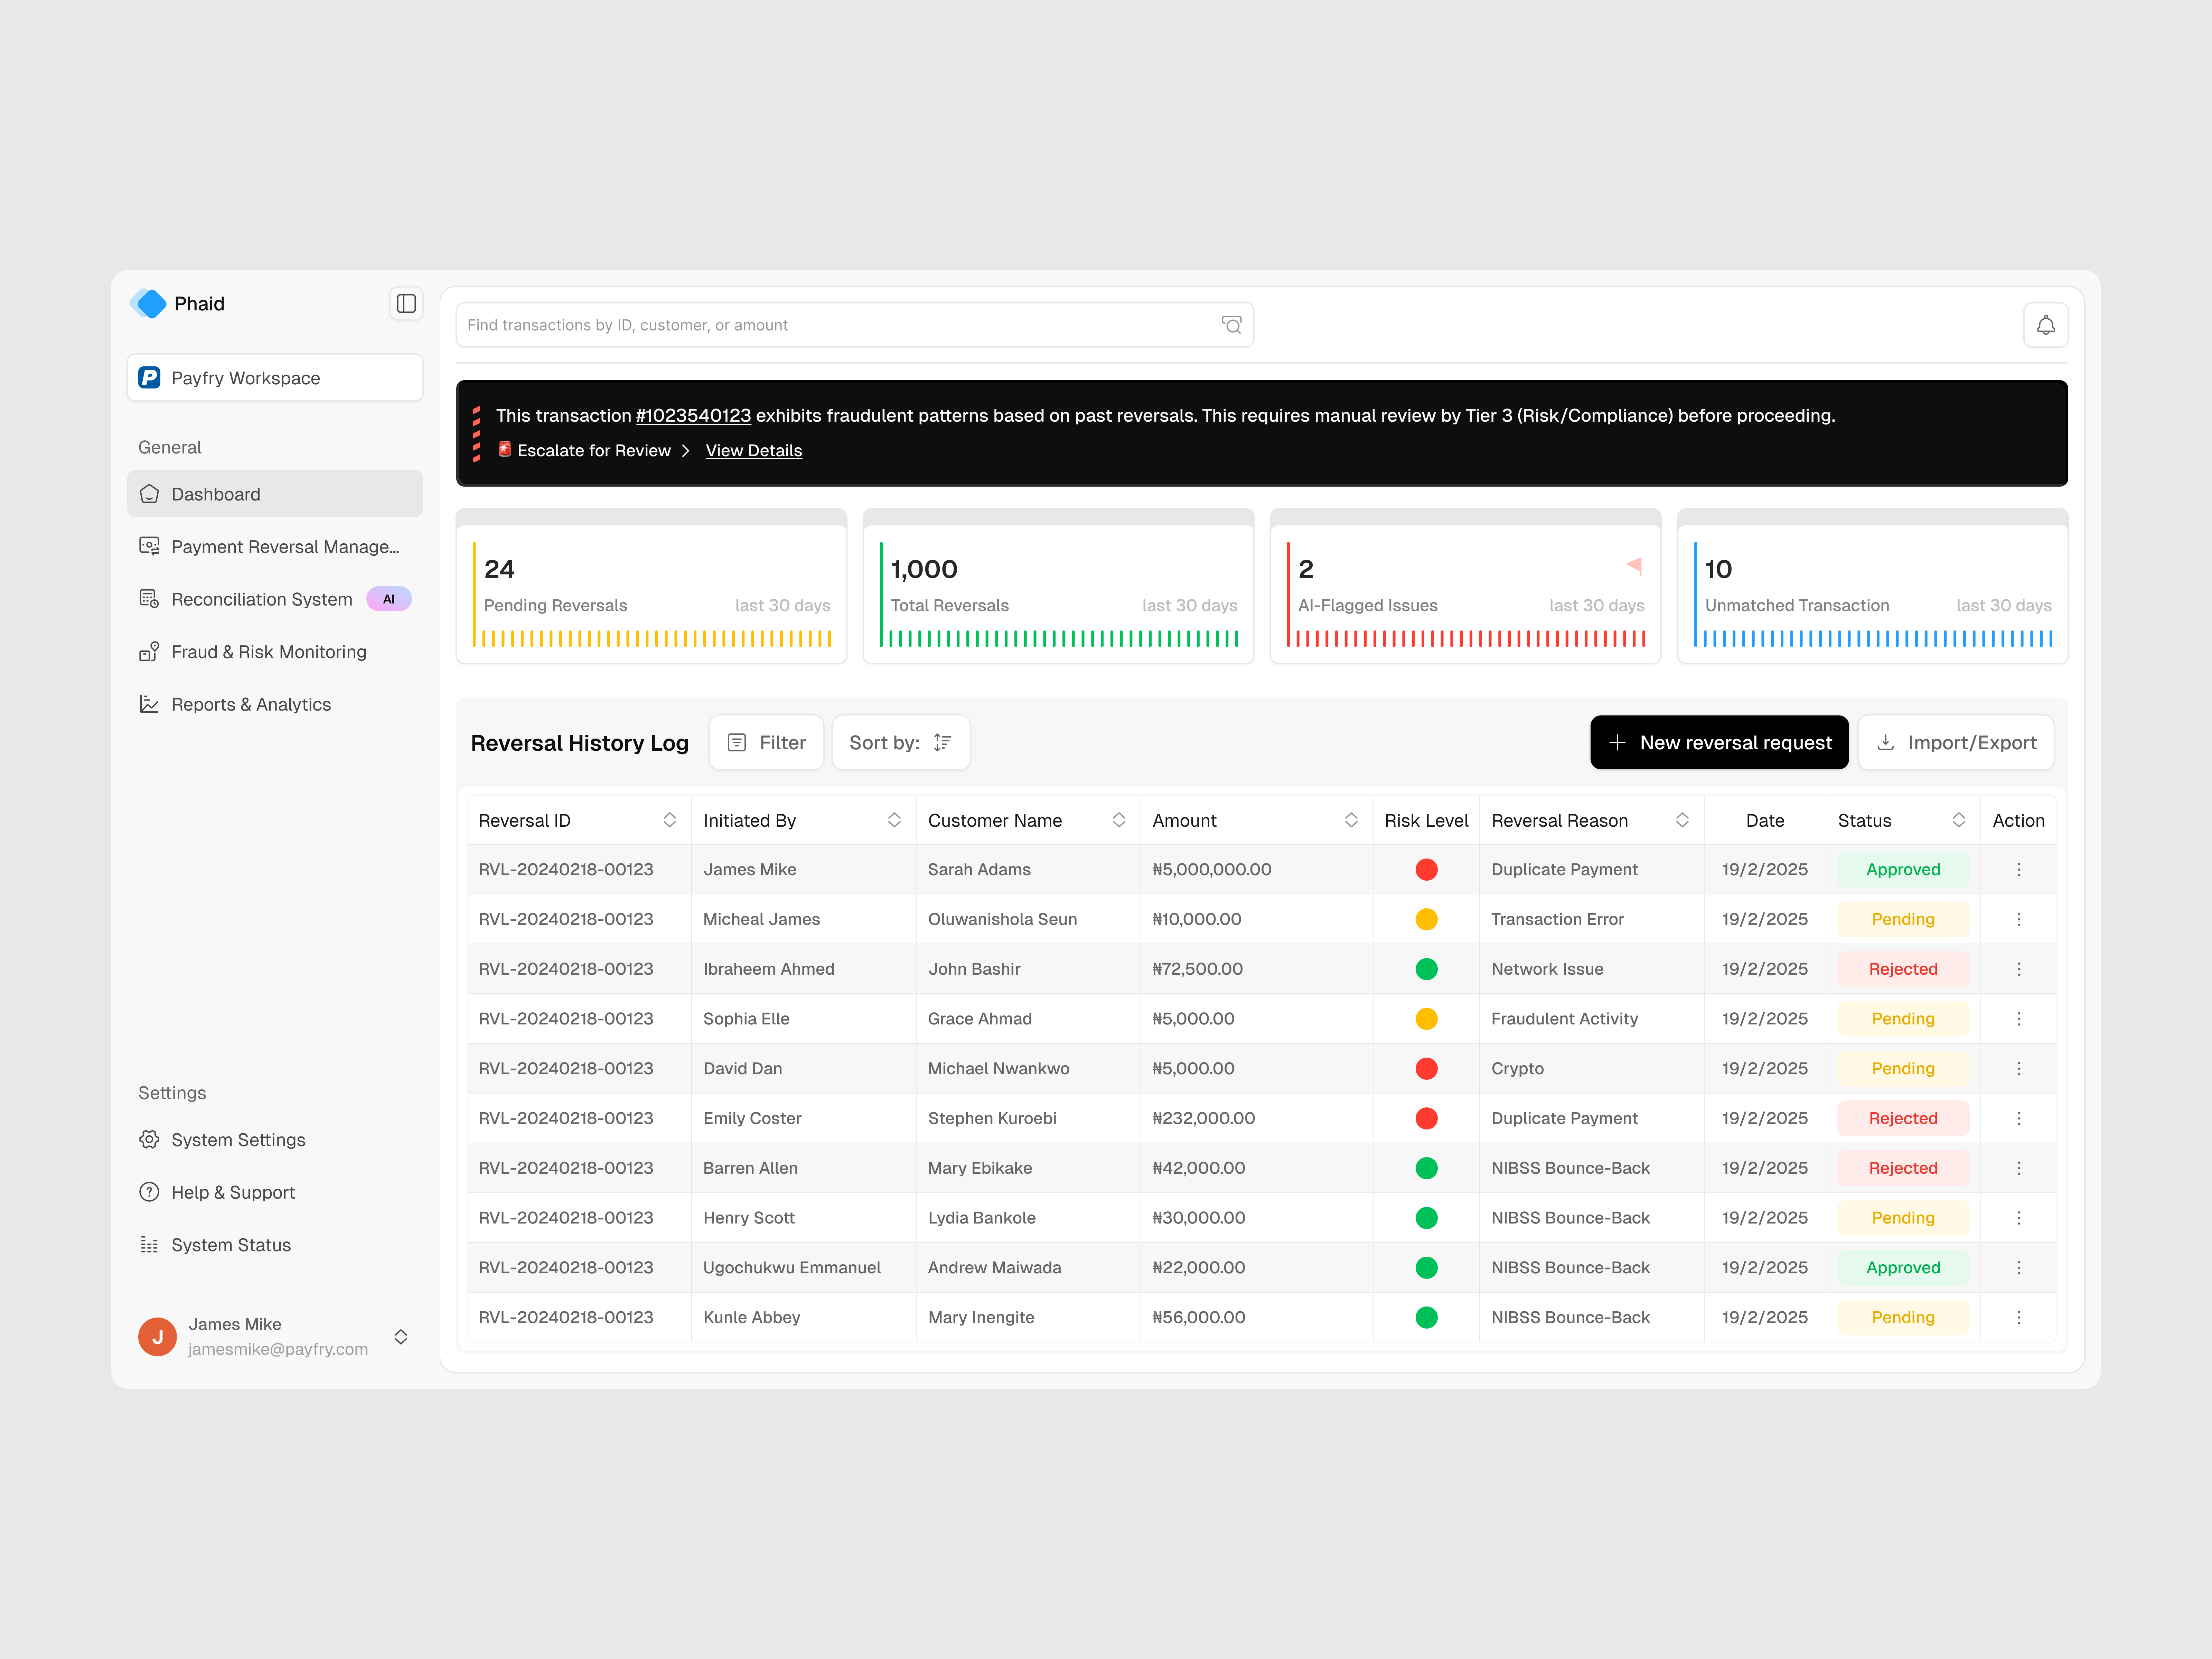This screenshot has width=2212, height=1659.
Task: Open Fraud & Risk Monitoring section
Action: (267, 651)
